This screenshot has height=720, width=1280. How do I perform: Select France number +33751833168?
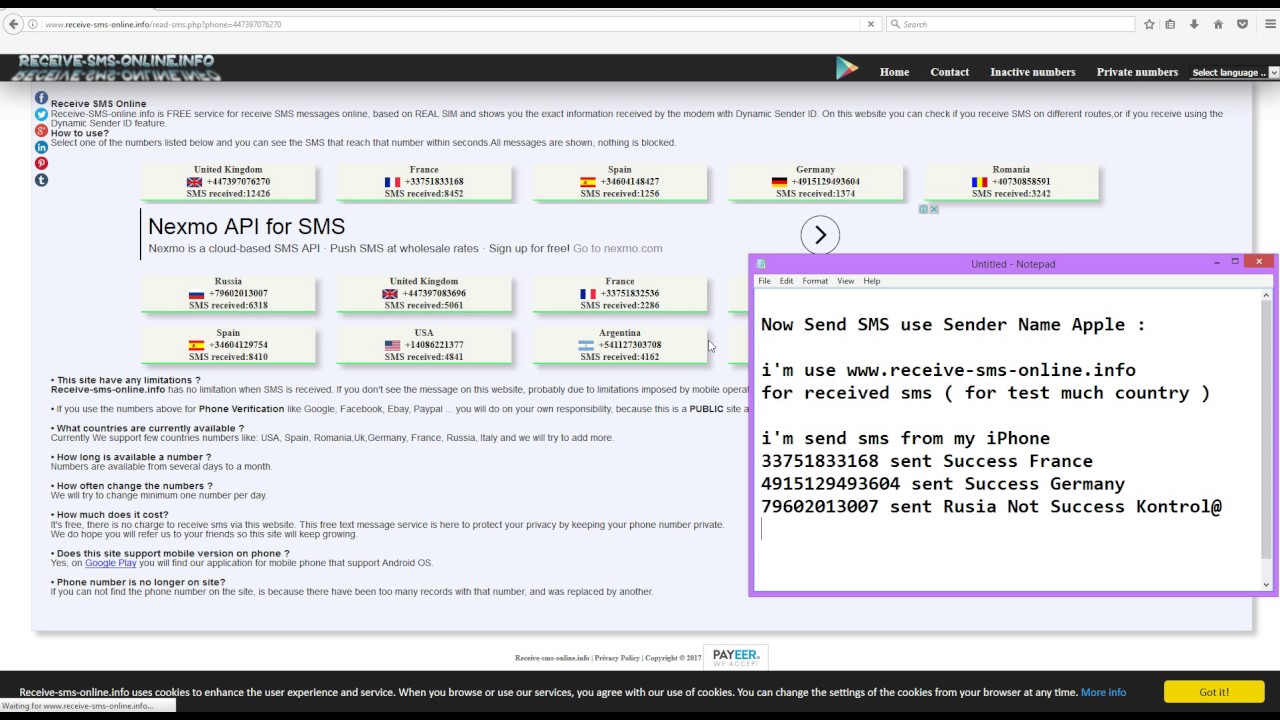click(424, 182)
